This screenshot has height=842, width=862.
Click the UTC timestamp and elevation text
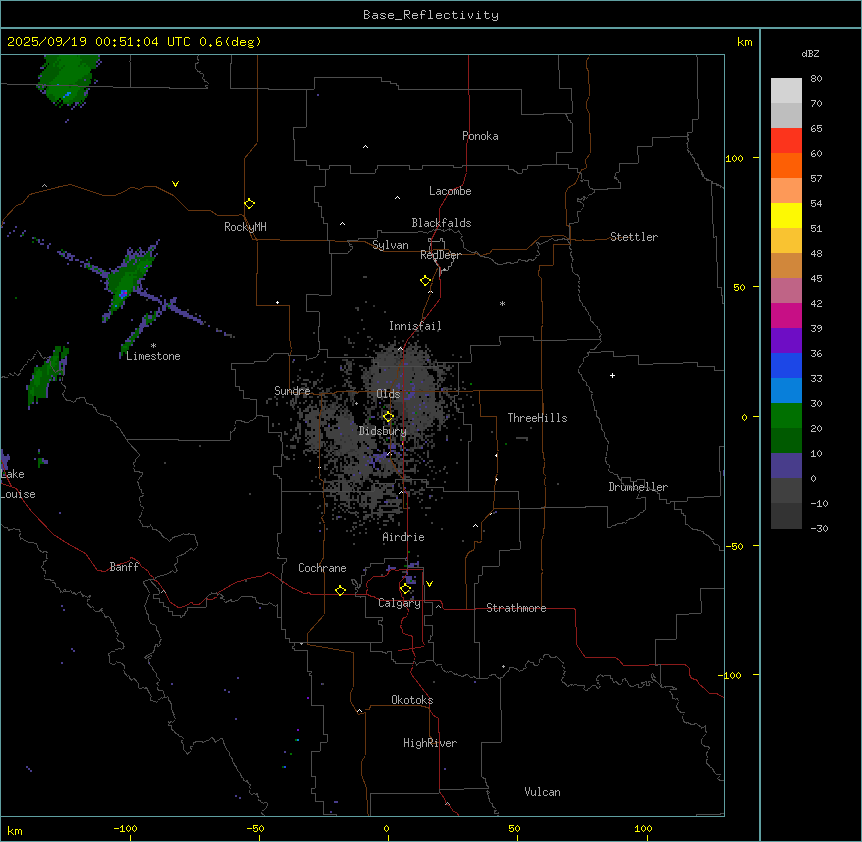(134, 41)
